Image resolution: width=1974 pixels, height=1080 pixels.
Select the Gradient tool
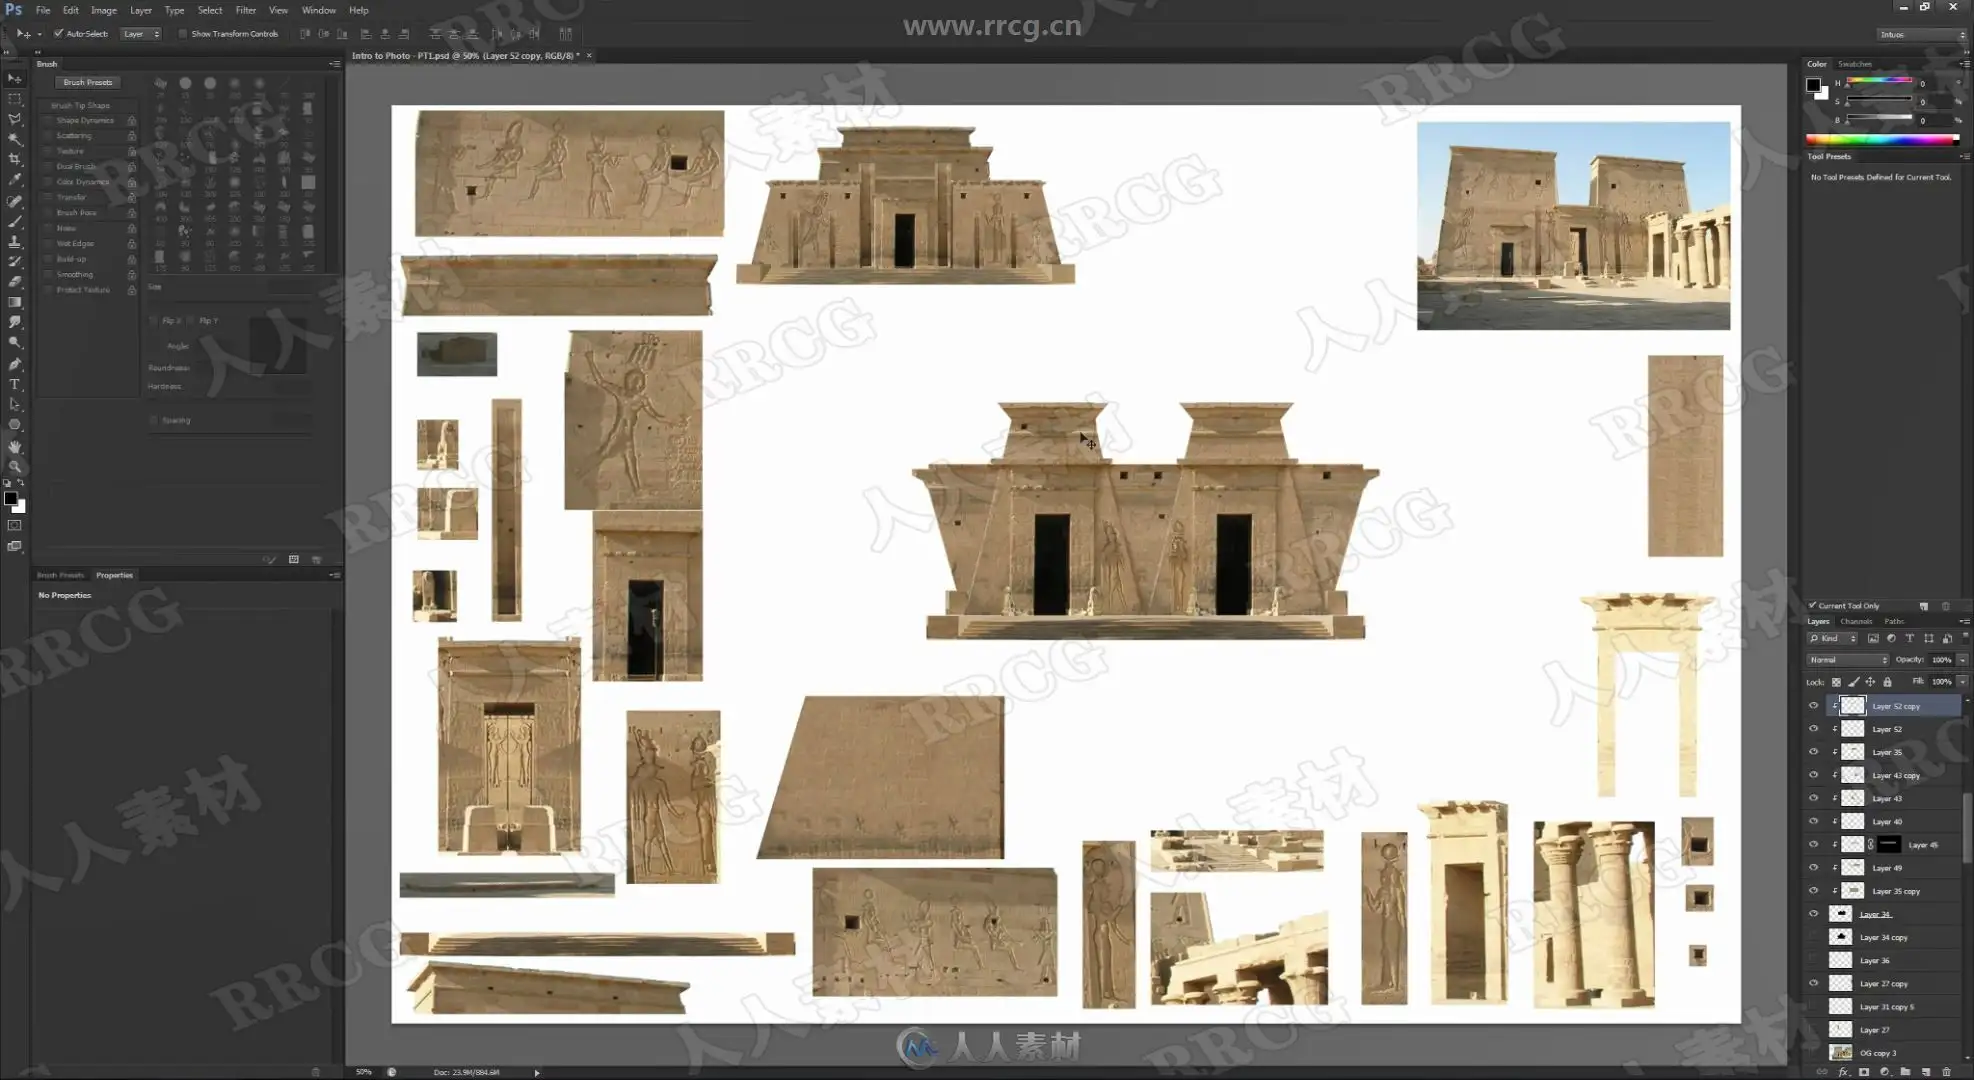[14, 302]
